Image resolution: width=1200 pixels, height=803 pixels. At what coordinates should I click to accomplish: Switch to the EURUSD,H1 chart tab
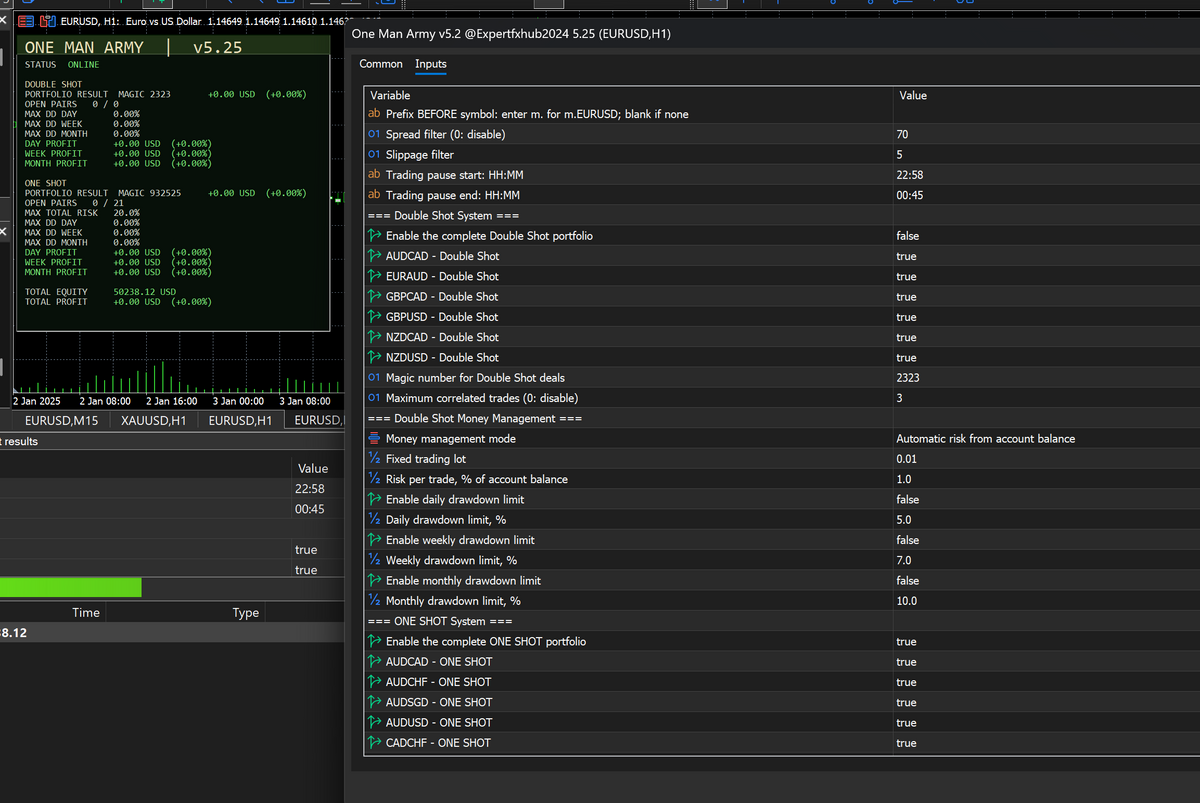(240, 421)
